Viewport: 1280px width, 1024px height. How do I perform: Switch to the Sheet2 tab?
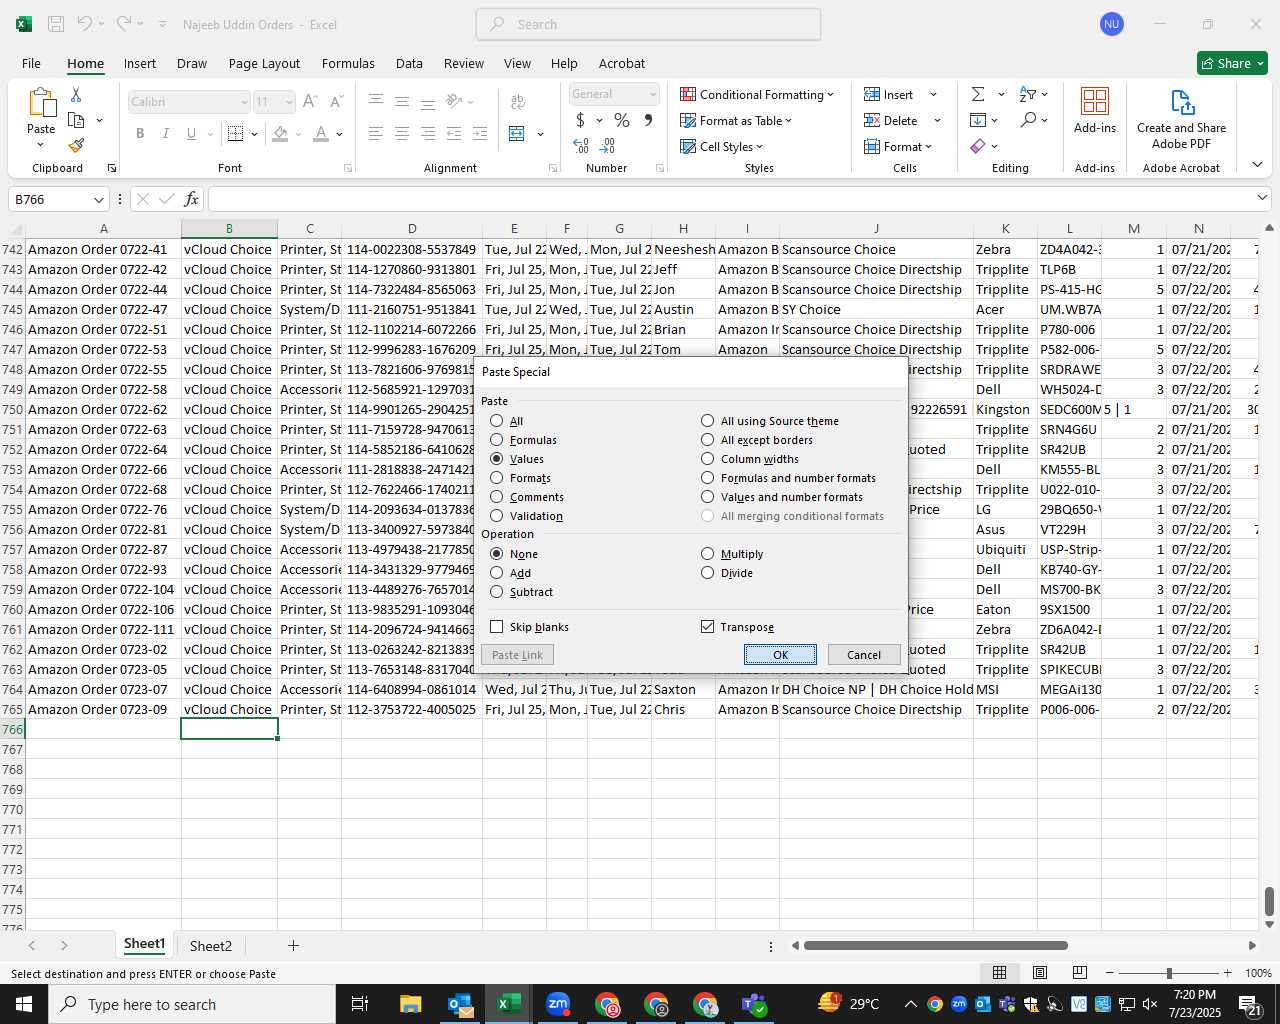(211, 946)
